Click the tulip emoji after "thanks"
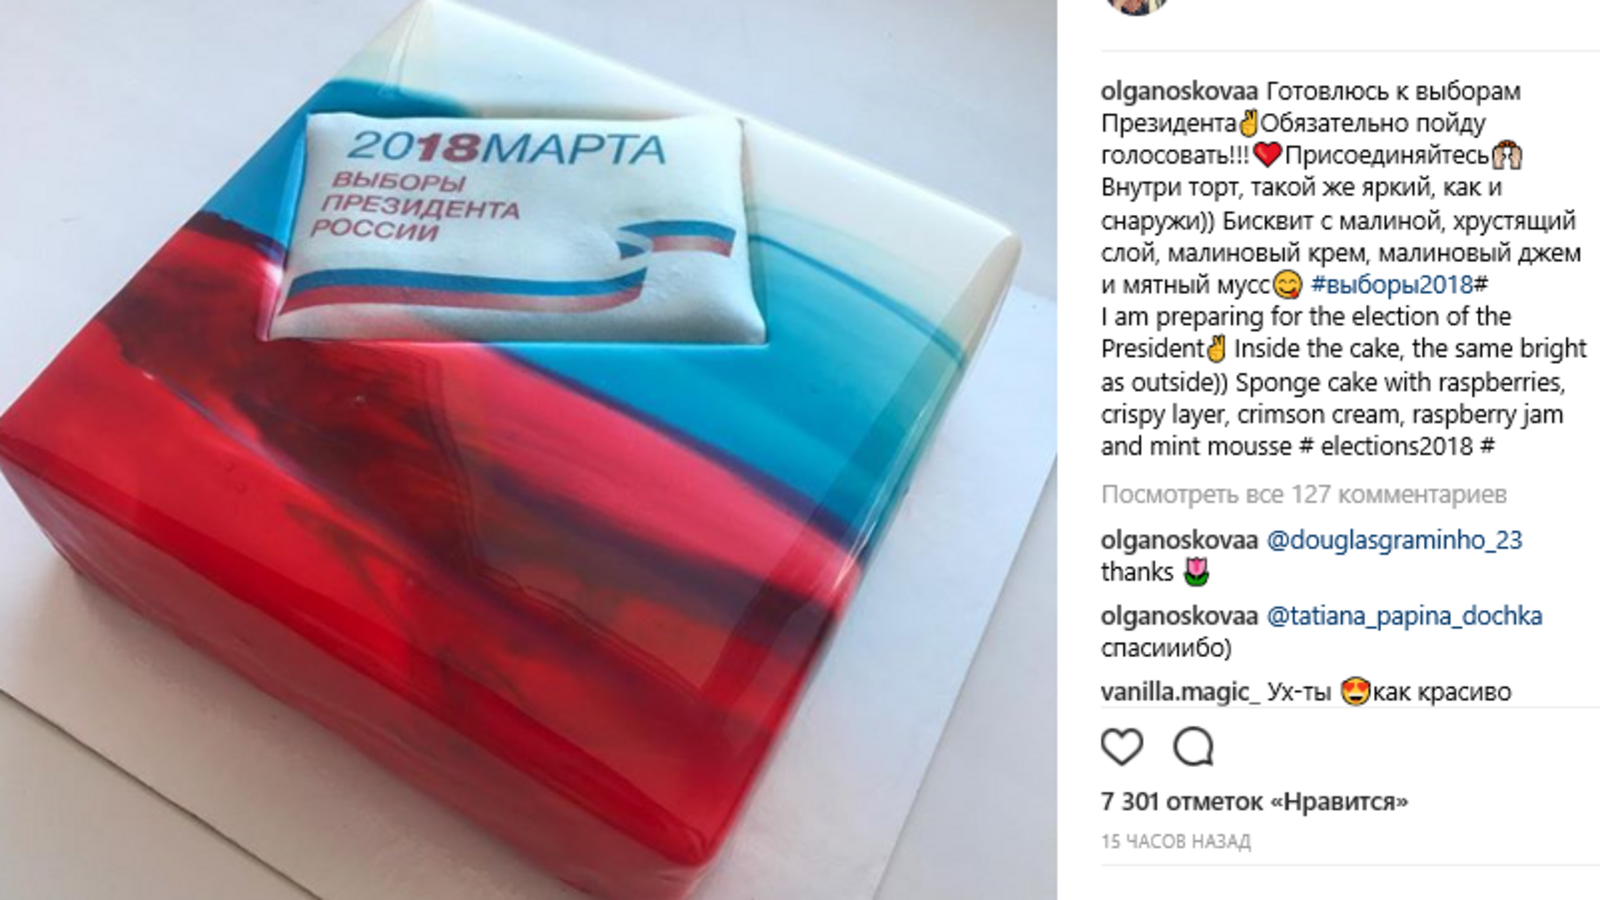The image size is (1600, 900). click(x=1195, y=572)
